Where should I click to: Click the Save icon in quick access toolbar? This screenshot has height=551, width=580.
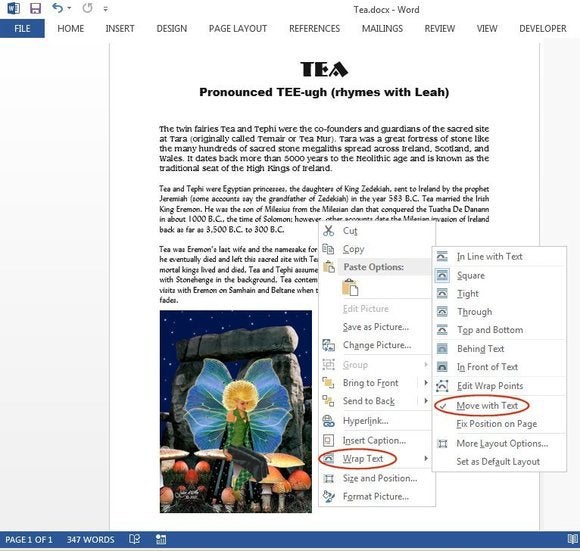point(36,8)
